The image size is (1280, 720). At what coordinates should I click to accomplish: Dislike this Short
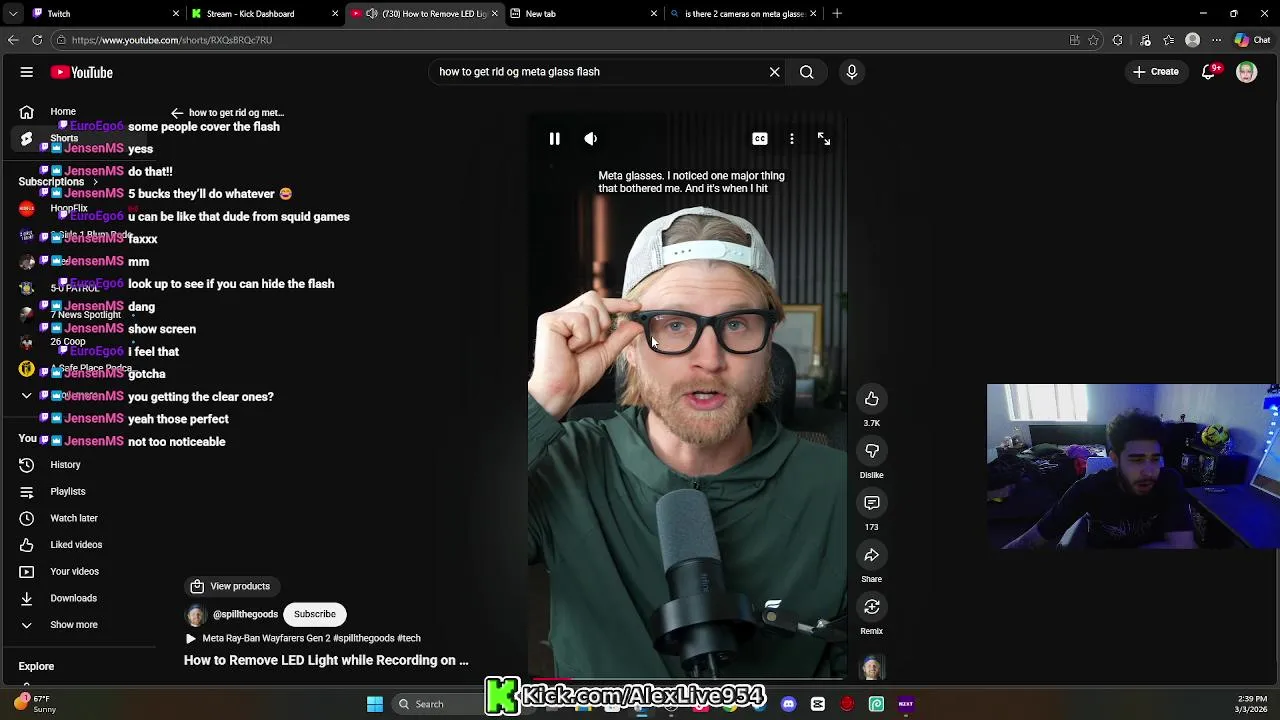(x=872, y=451)
